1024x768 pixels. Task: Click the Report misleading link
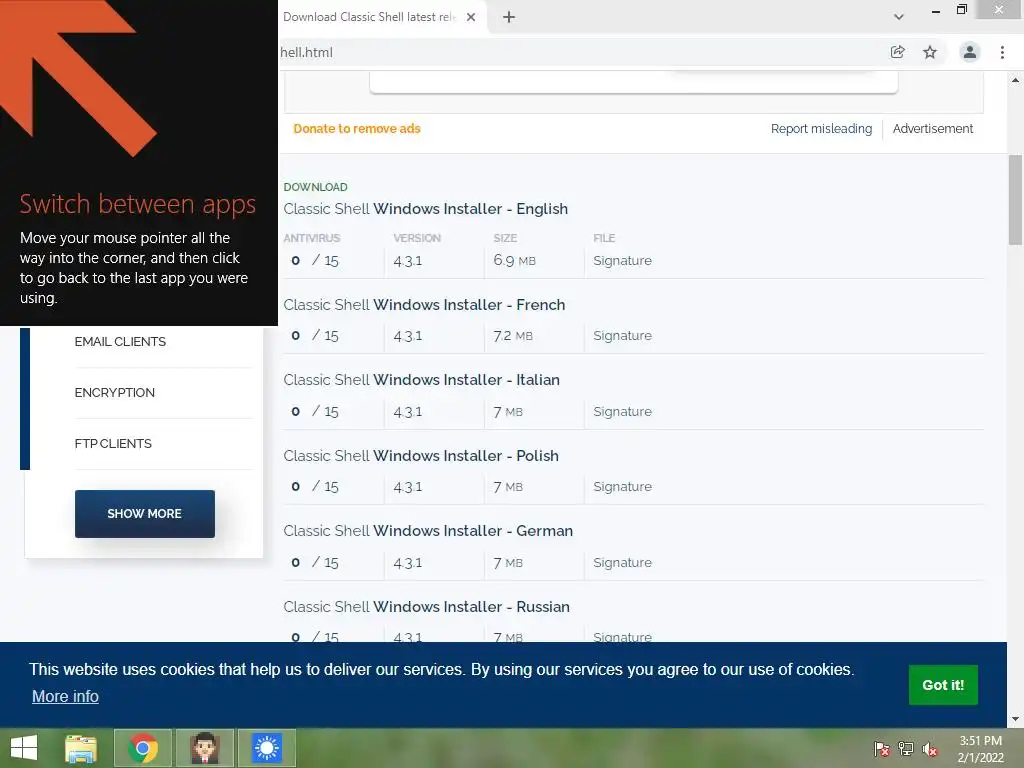pos(821,129)
